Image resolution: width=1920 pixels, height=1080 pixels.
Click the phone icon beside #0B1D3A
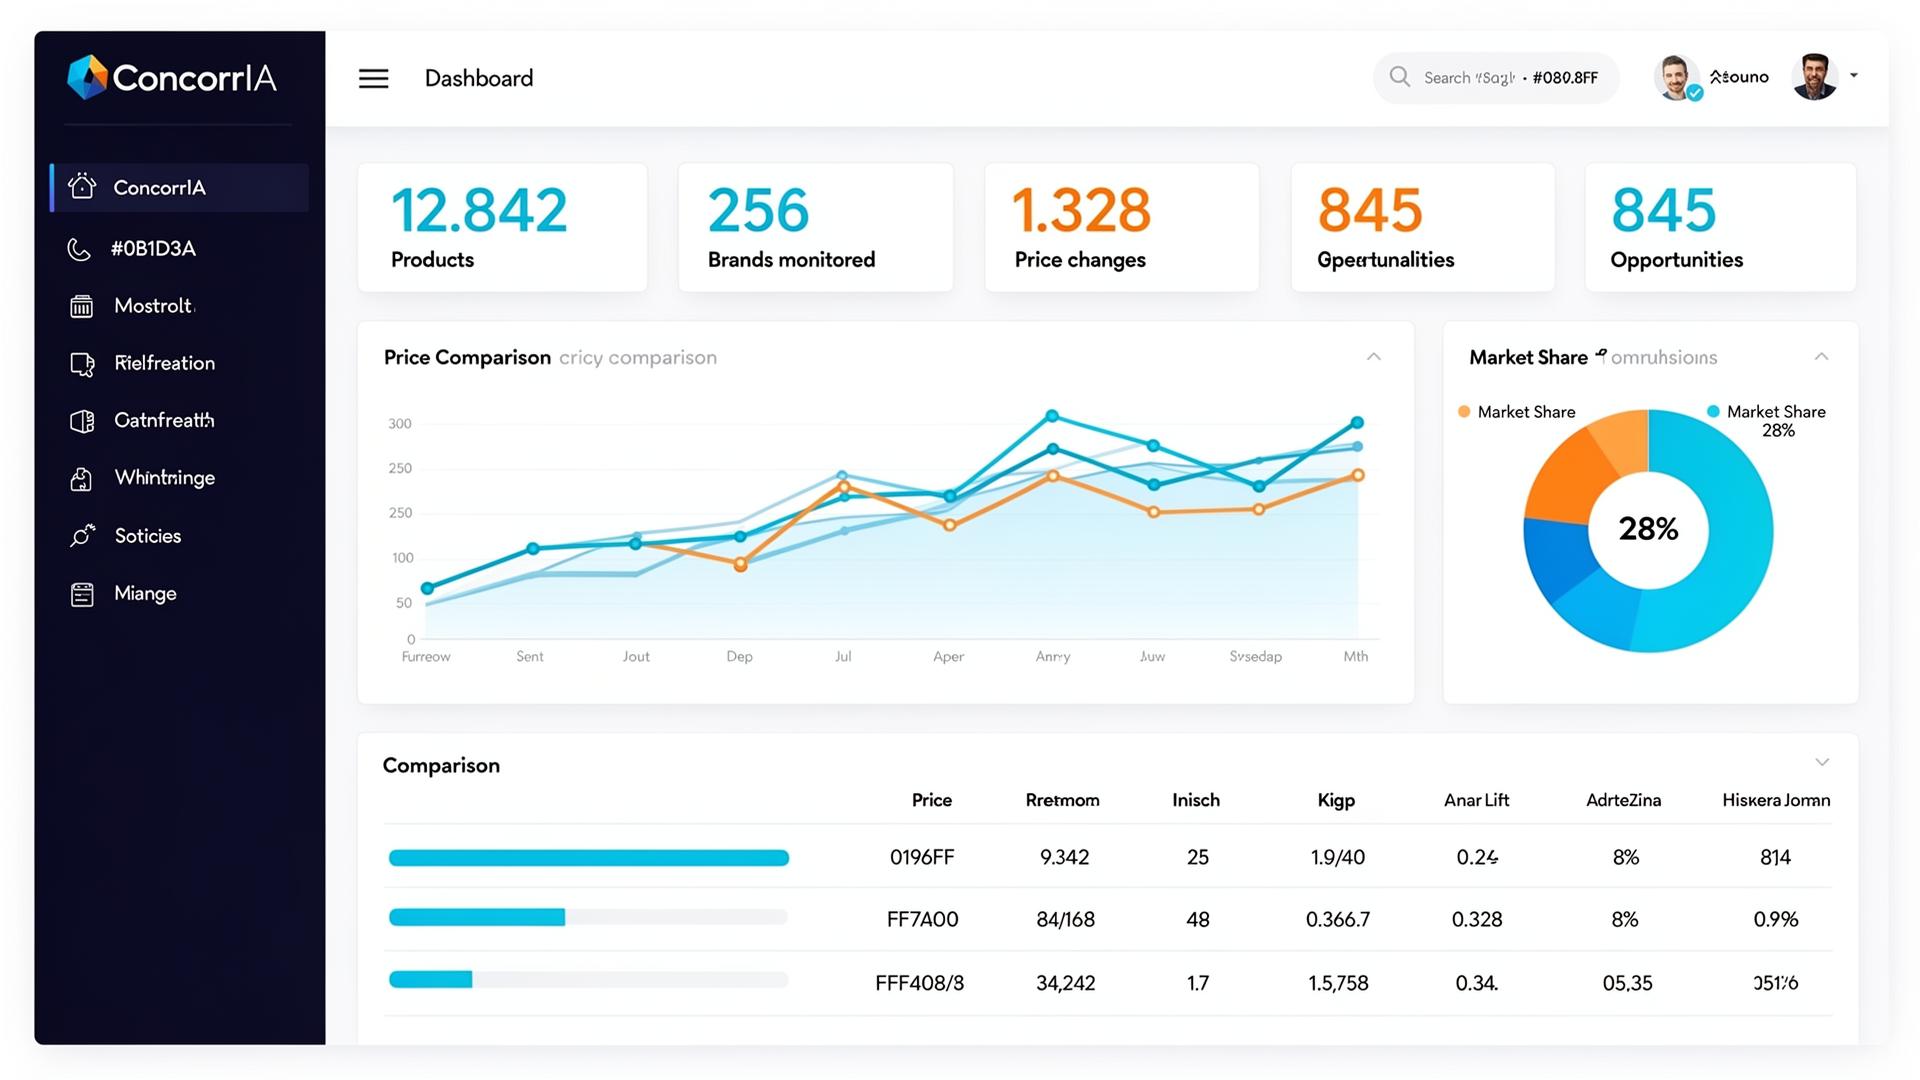(x=79, y=249)
